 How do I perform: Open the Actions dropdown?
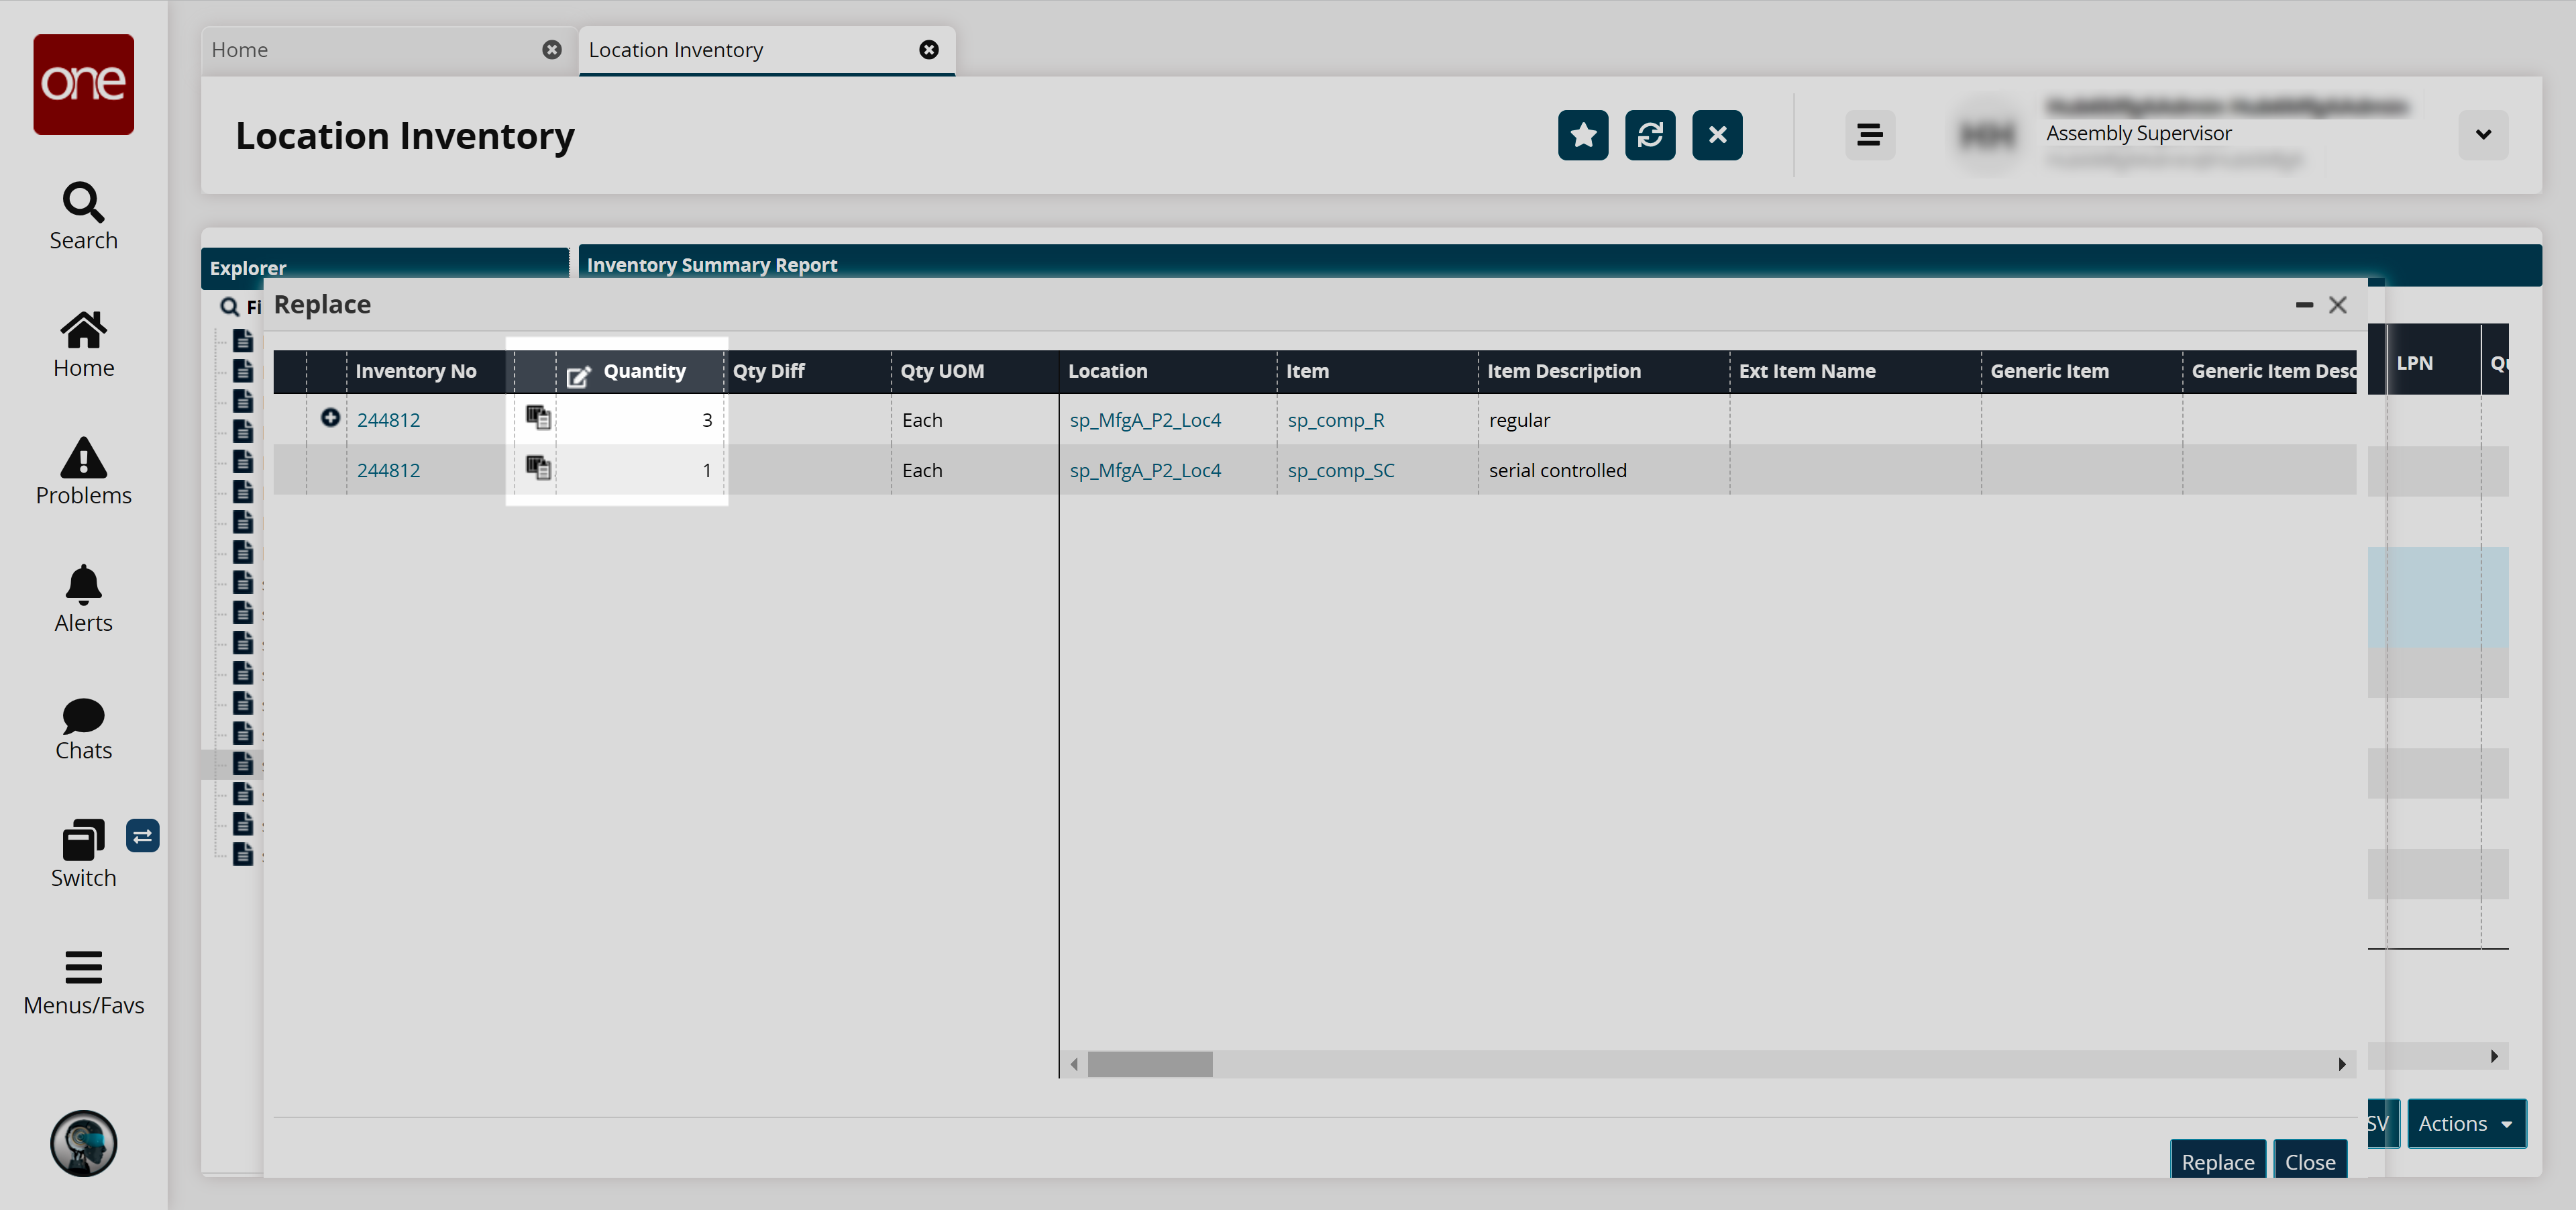[x=2465, y=1123]
